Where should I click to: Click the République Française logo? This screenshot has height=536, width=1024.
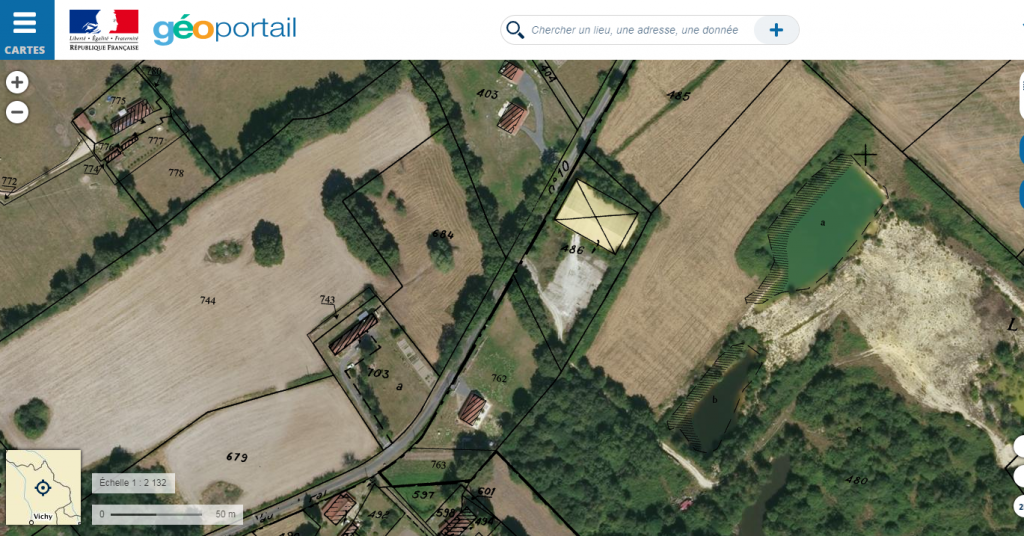[x=104, y=30]
